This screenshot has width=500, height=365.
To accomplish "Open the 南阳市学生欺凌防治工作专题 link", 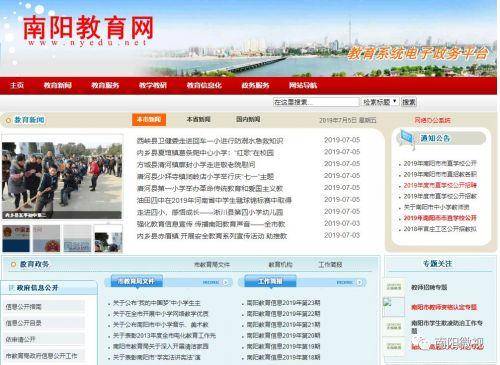I will pos(447,327).
